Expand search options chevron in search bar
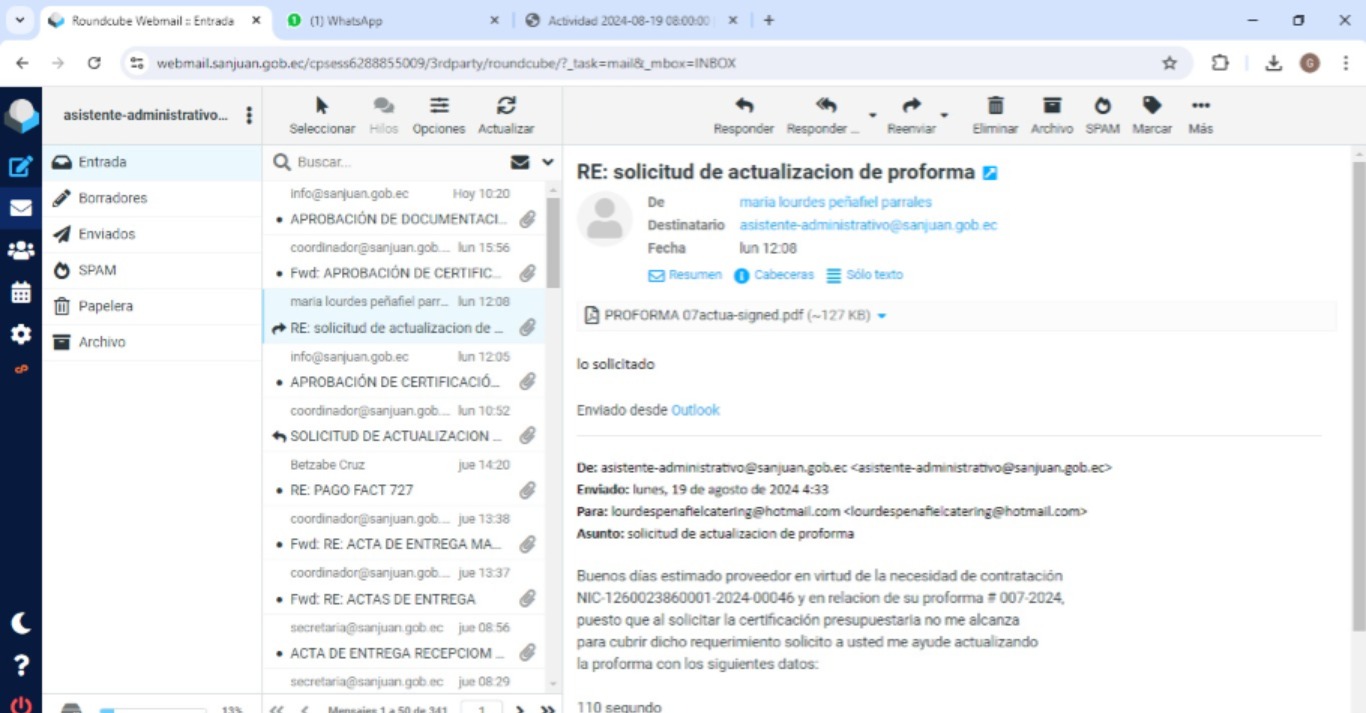Screen dimensions: 1366x713 (x=548, y=162)
